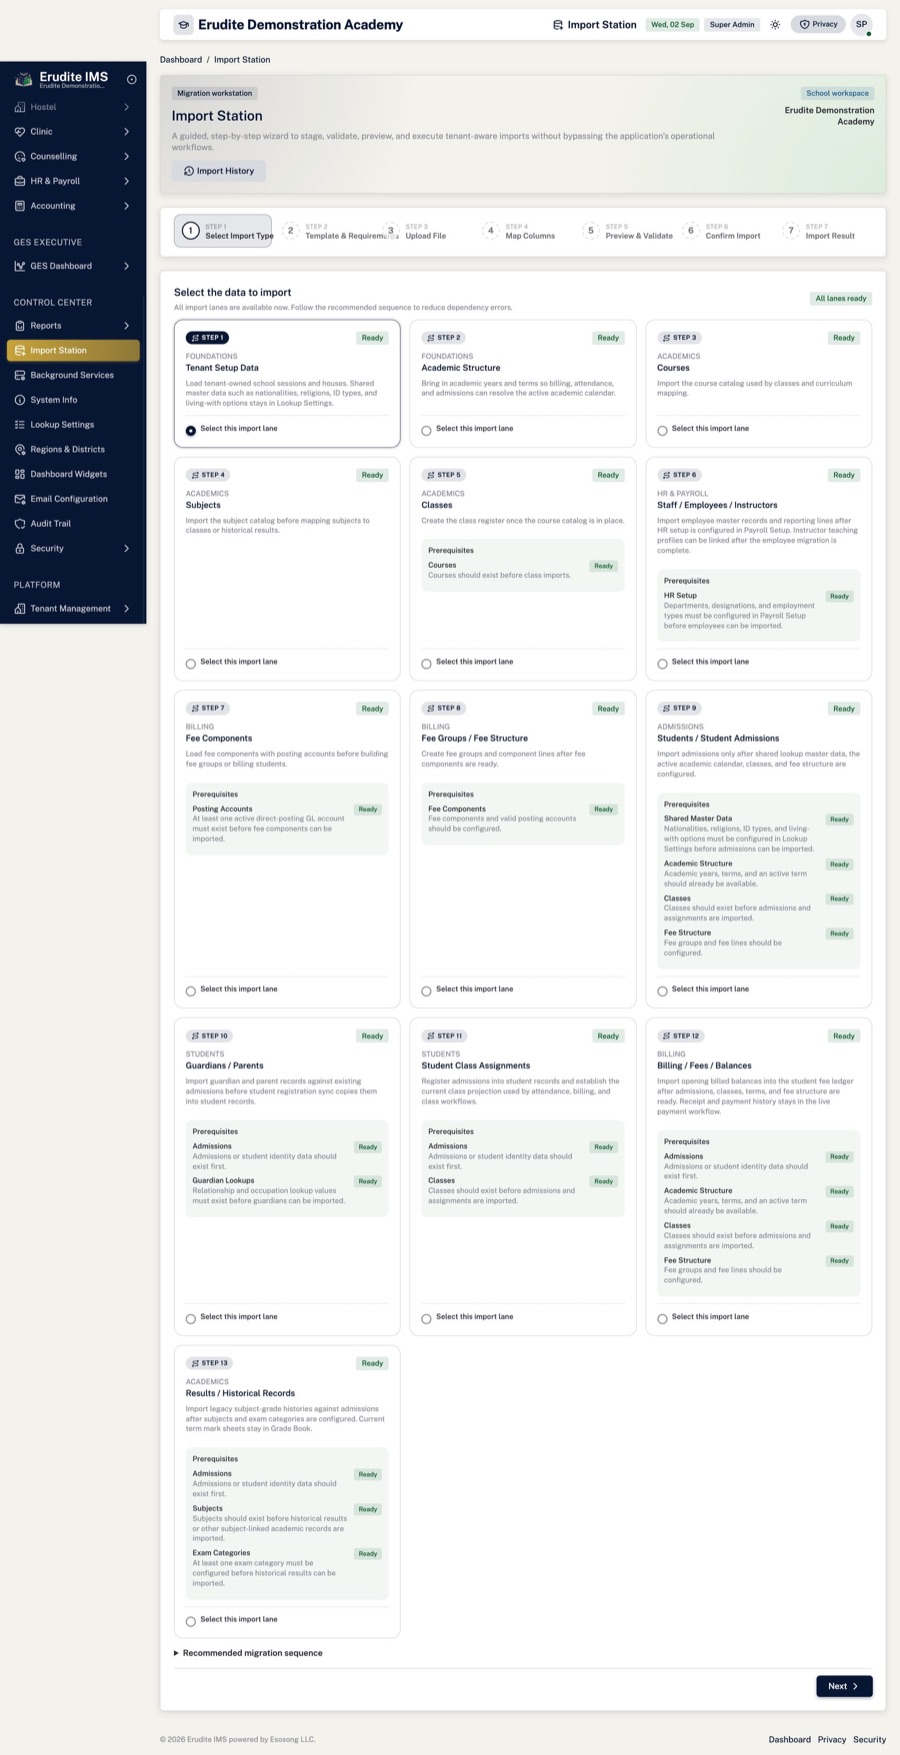Click the Next button
The width and height of the screenshot is (900, 1755).
click(x=844, y=1686)
